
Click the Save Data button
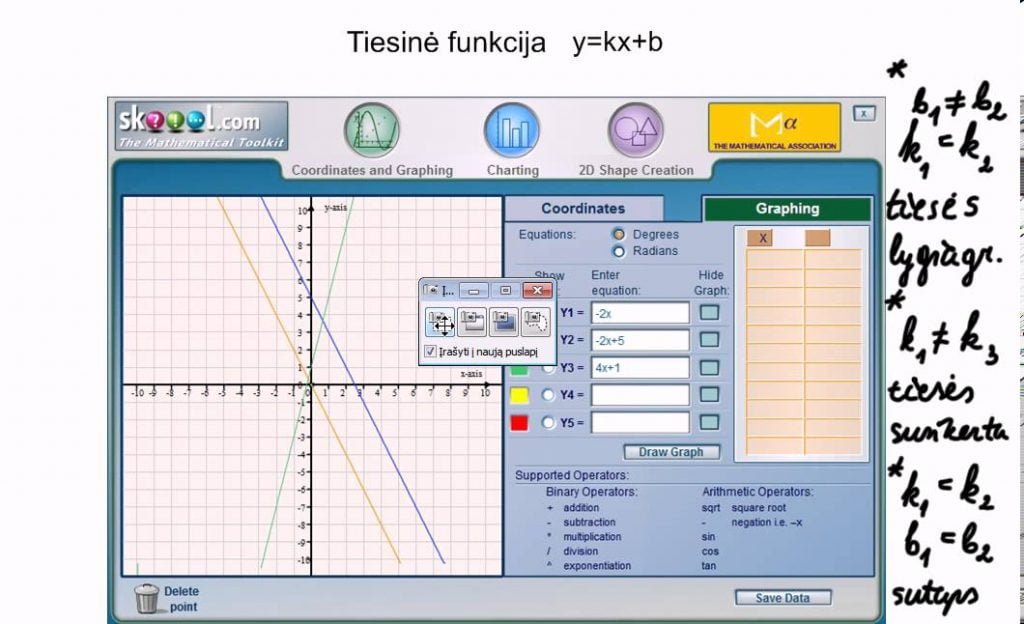[x=782, y=598]
